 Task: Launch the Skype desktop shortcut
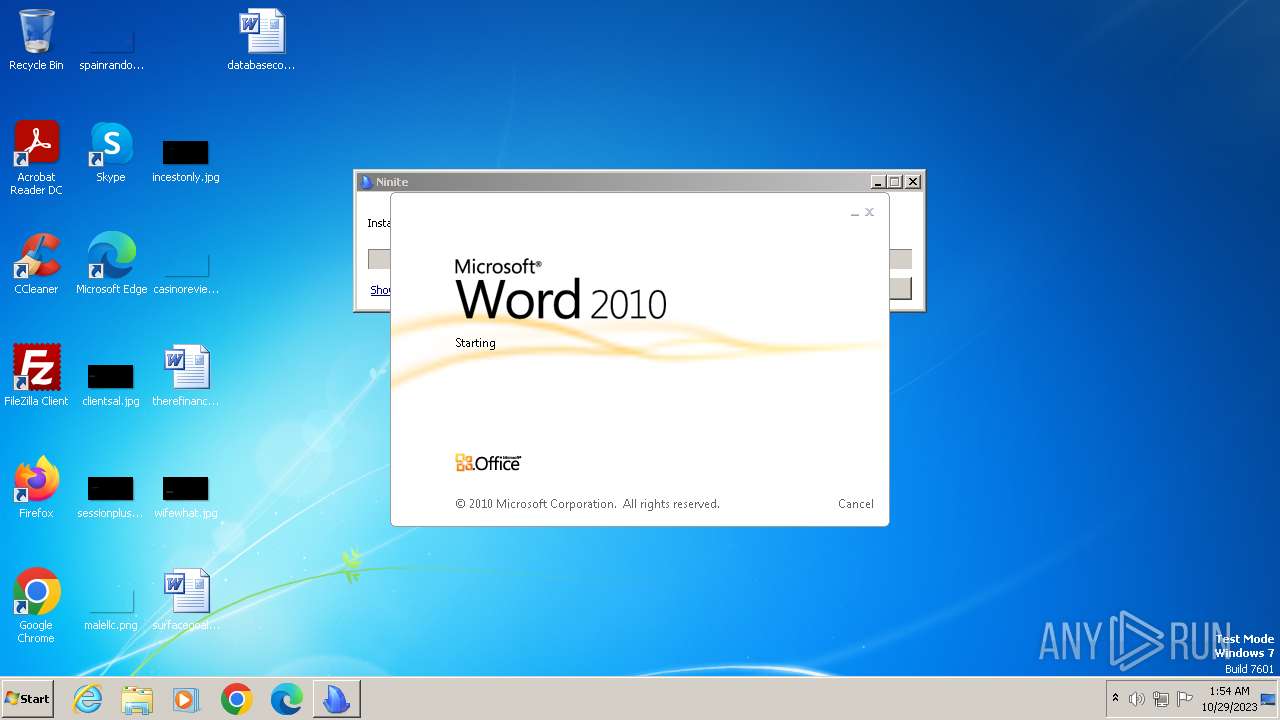(111, 152)
